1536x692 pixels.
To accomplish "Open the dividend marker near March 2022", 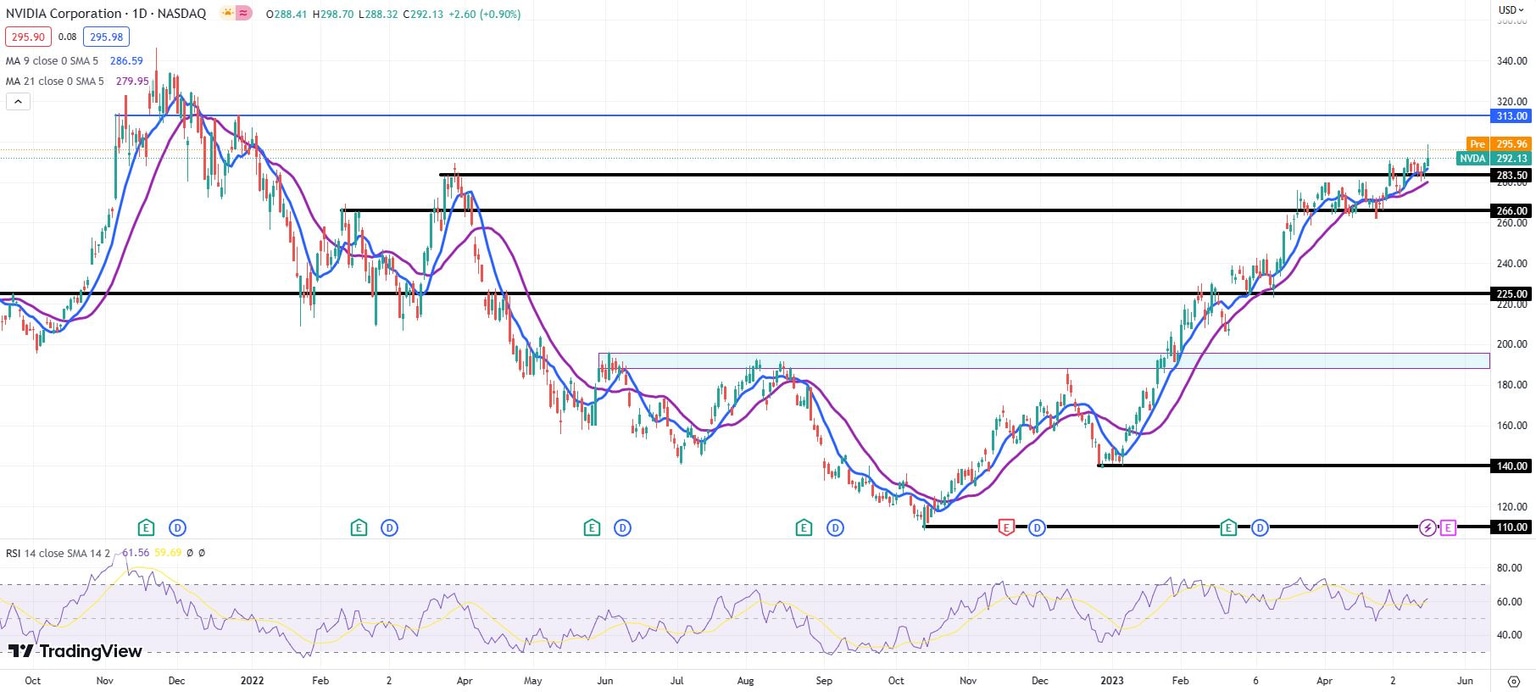I will click(x=389, y=527).
